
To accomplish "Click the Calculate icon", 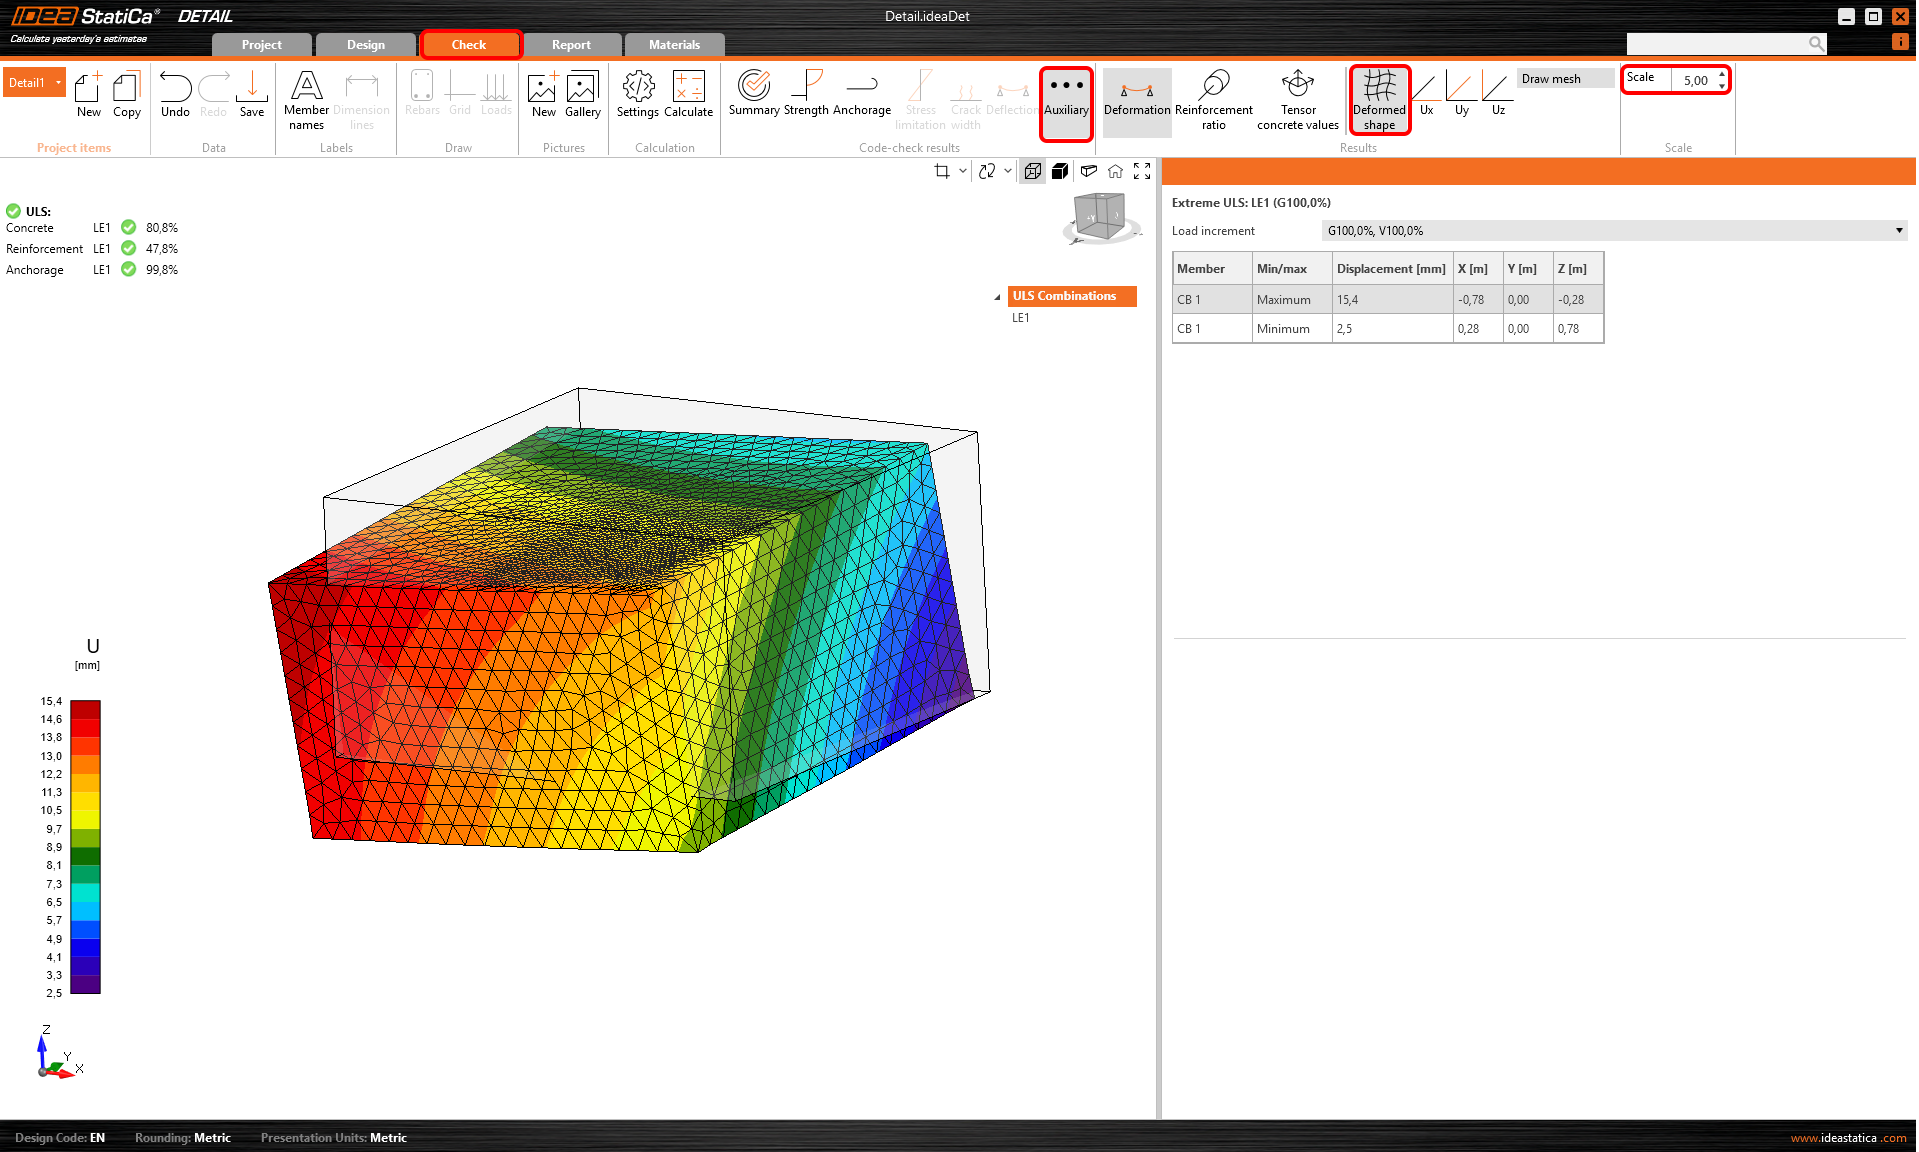I will [688, 94].
